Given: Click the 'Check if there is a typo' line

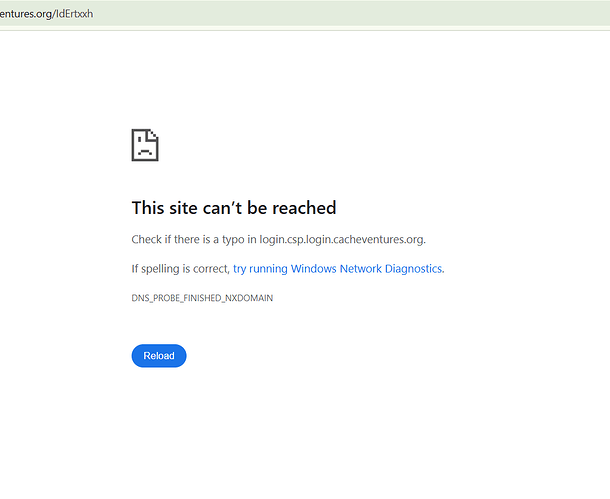Looking at the screenshot, I should coord(279,239).
